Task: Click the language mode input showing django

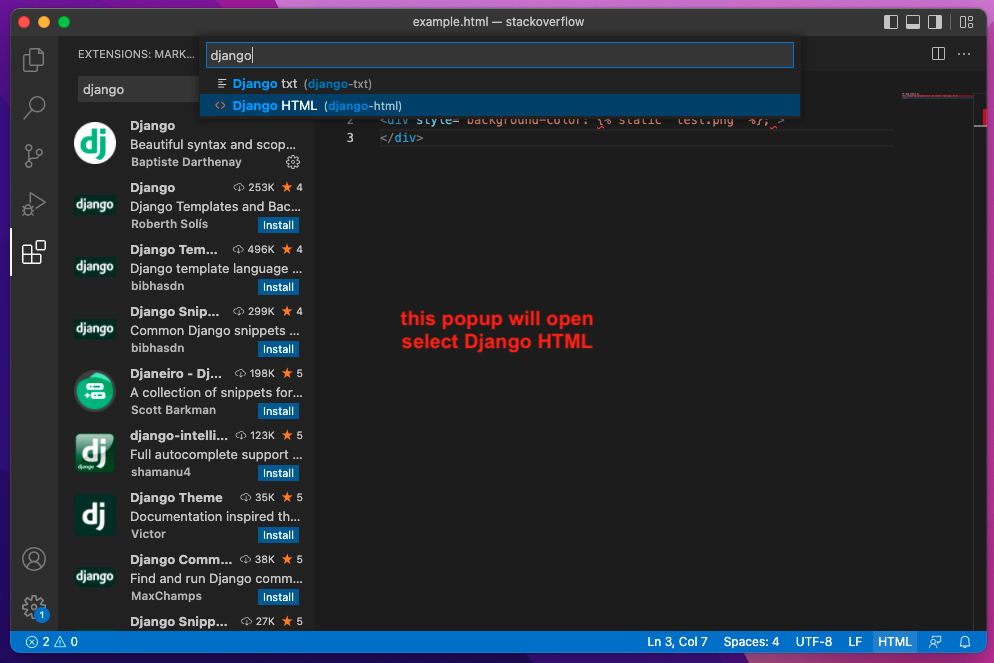Action: (500, 55)
